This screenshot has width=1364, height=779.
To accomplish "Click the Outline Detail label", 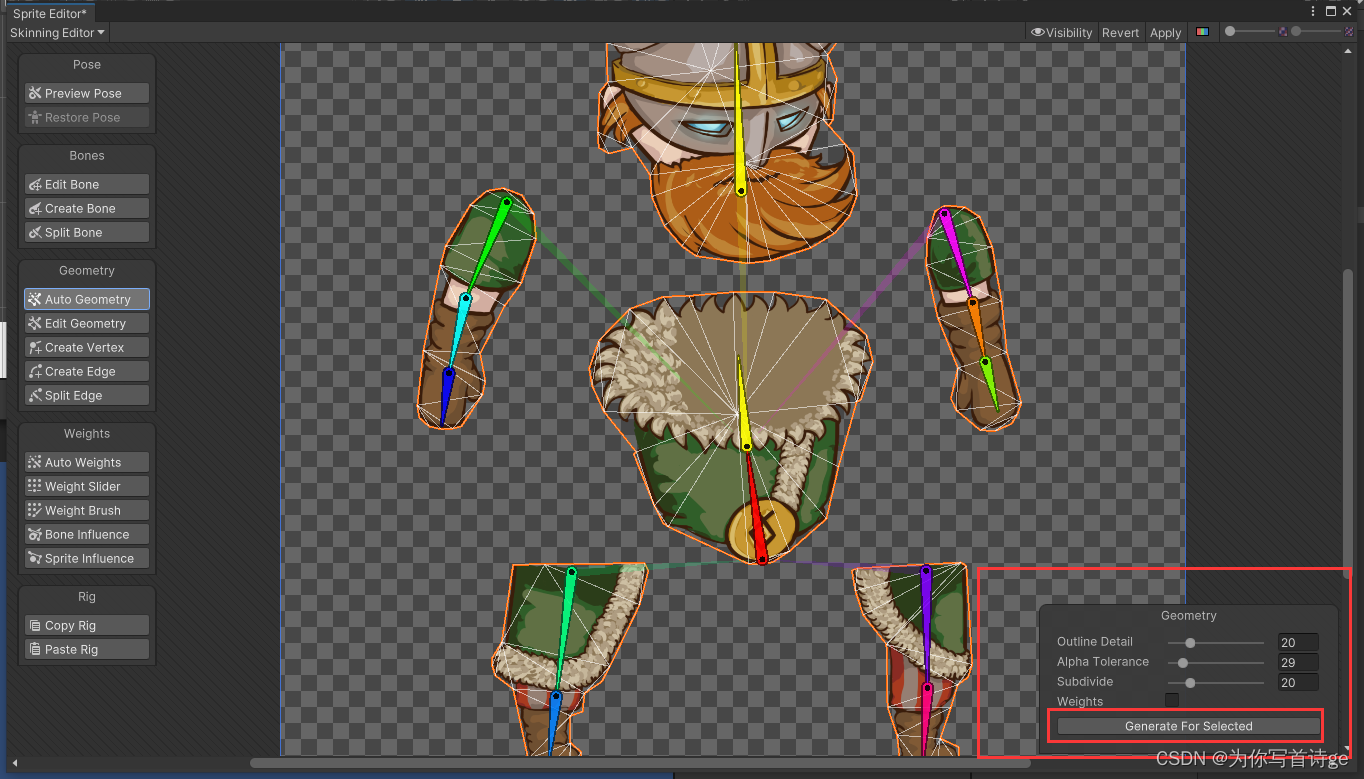I will (1095, 642).
